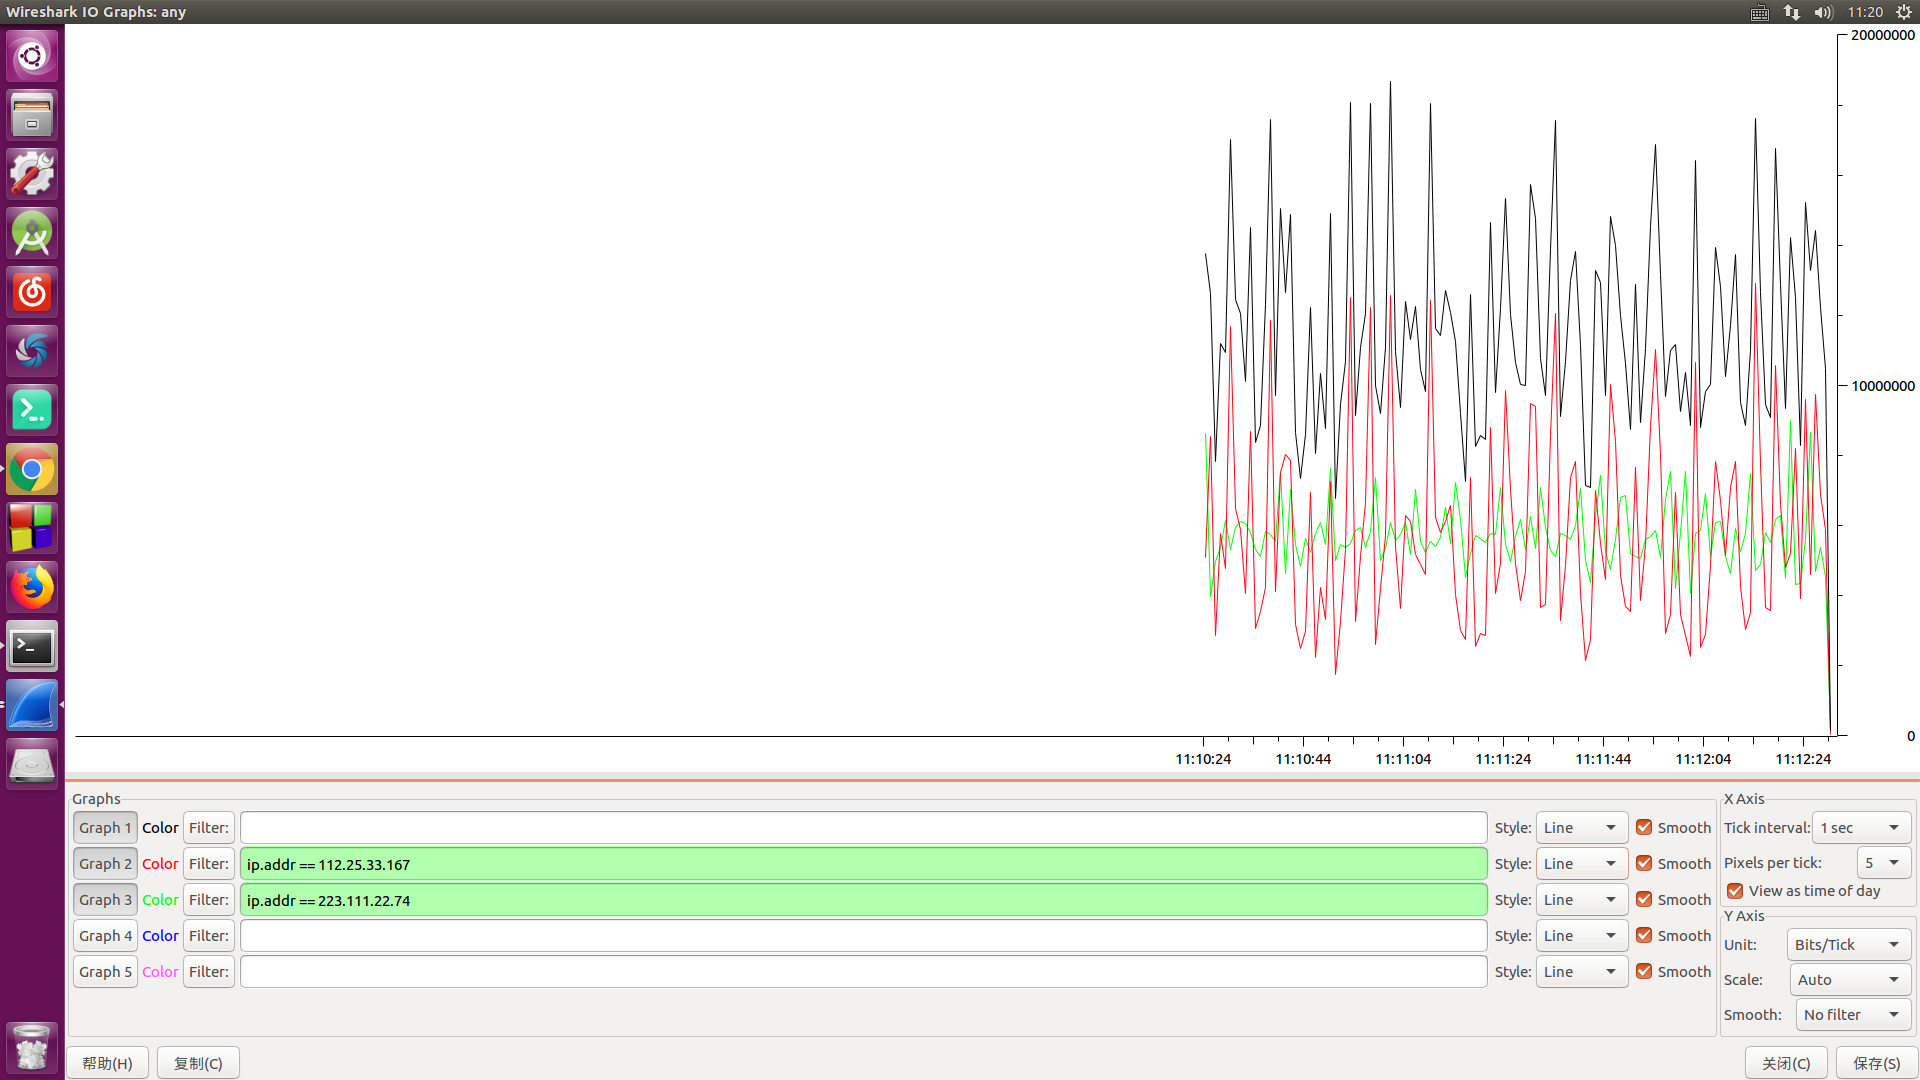
Task: Enable the Graph 5 button
Action: pos(105,972)
